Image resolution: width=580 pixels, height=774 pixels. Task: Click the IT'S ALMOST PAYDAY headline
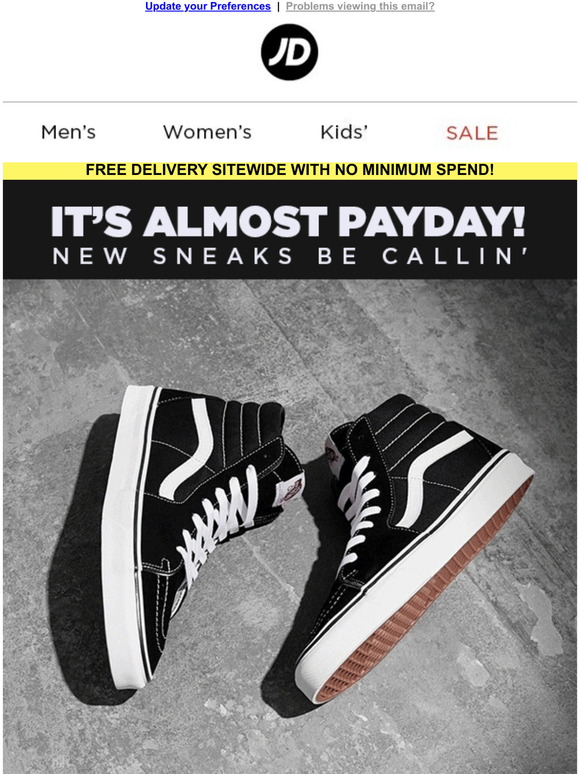tap(288, 222)
